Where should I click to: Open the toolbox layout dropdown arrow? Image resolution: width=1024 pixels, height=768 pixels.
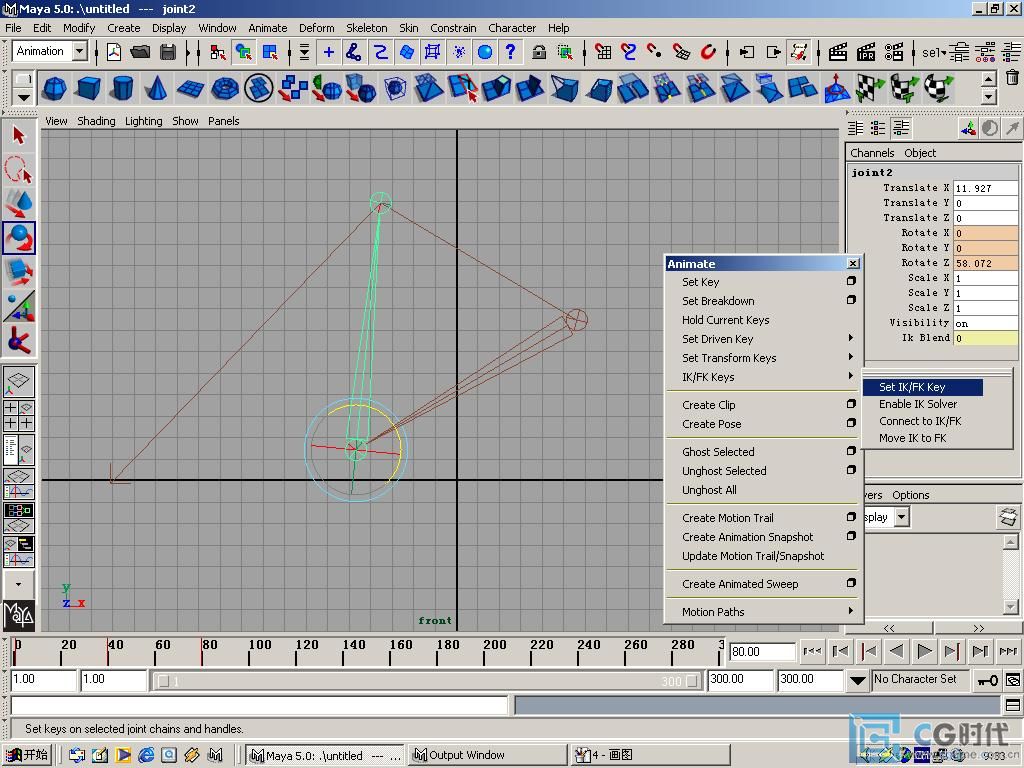[x=19, y=584]
